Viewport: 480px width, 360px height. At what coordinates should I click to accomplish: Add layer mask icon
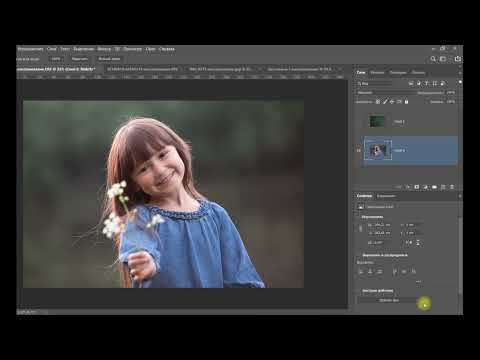(x=417, y=187)
